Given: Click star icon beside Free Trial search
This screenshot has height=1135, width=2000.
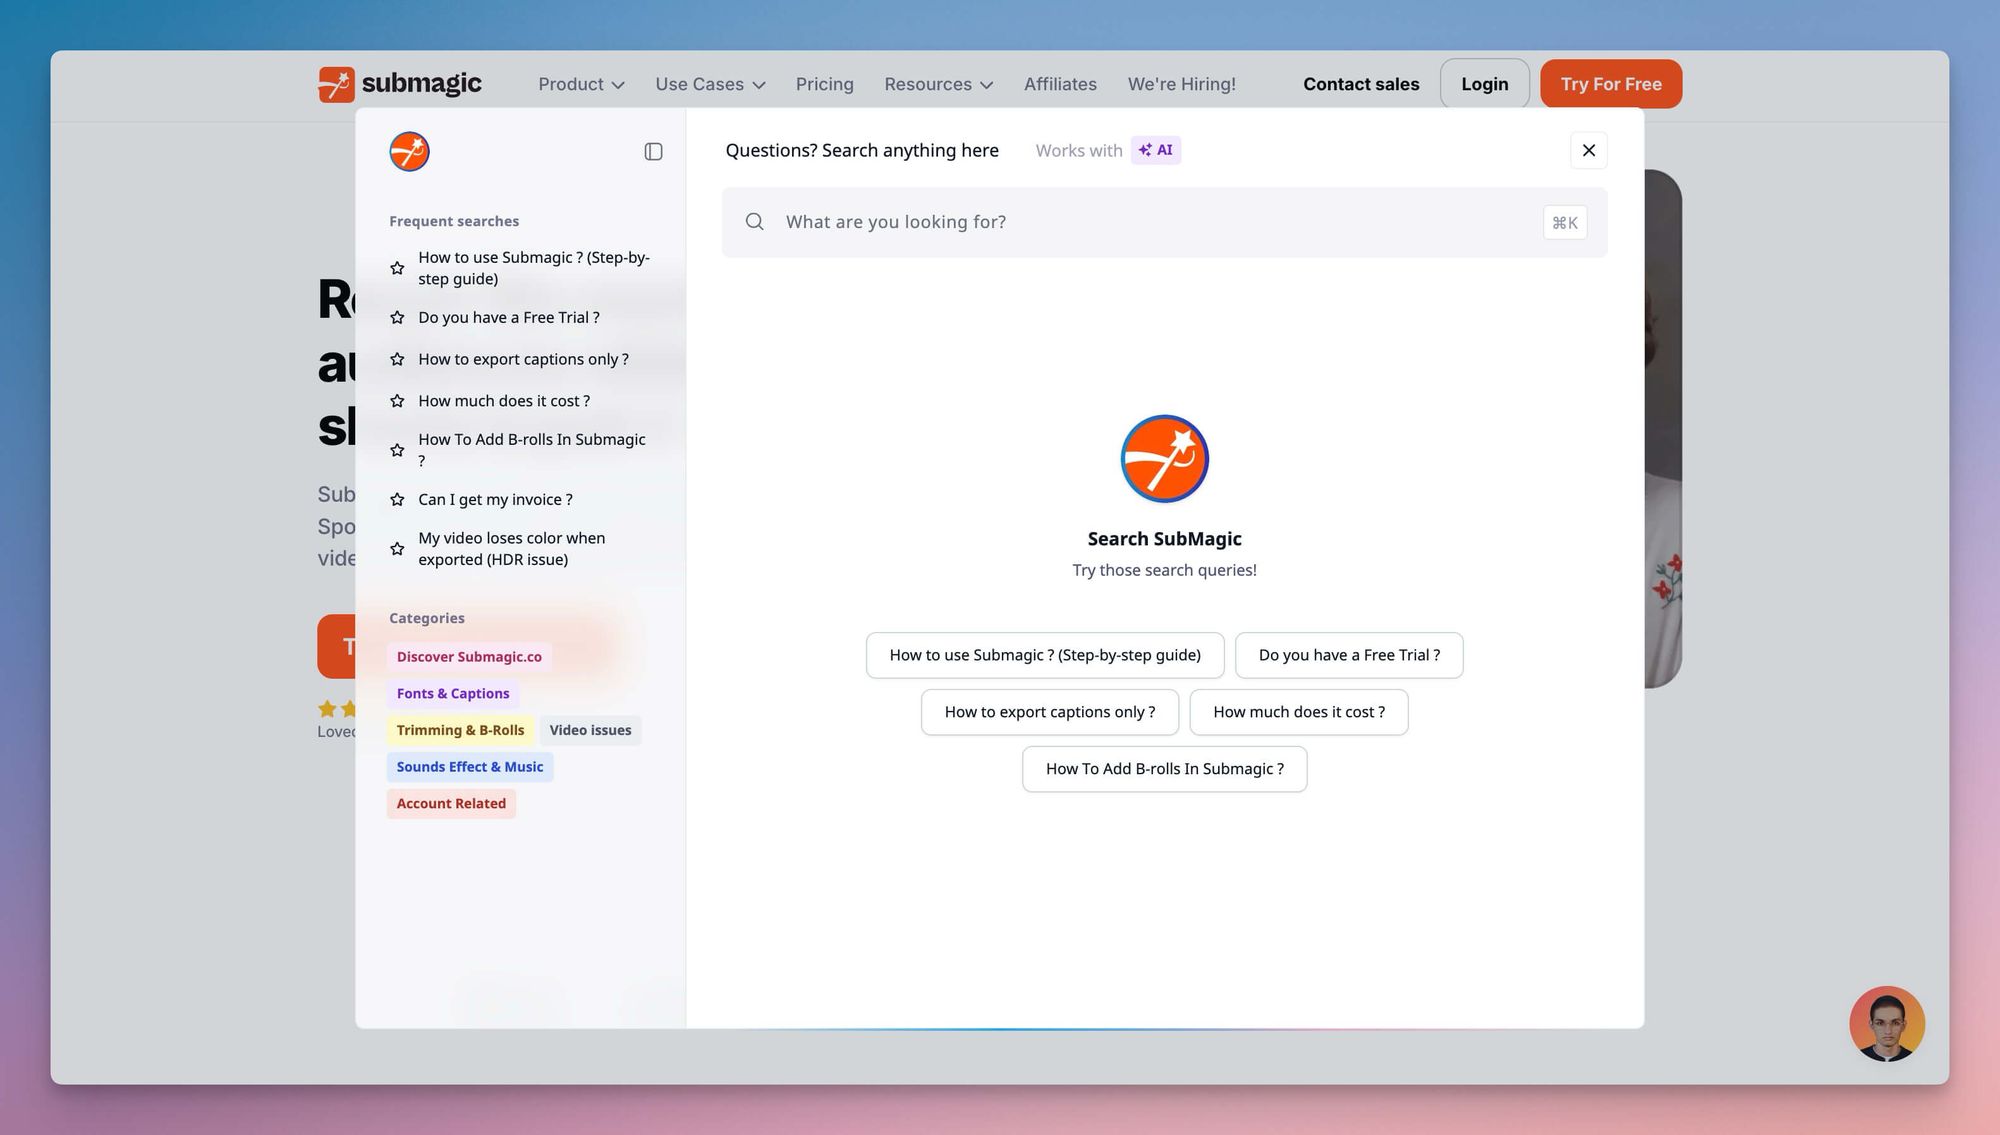Looking at the screenshot, I should (x=397, y=318).
